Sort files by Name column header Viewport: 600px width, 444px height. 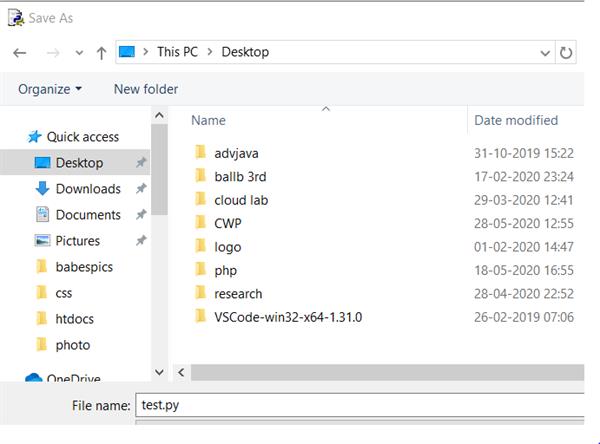click(208, 120)
